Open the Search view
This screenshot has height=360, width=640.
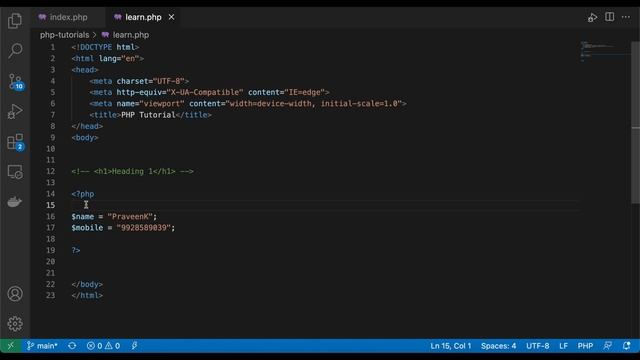point(15,51)
